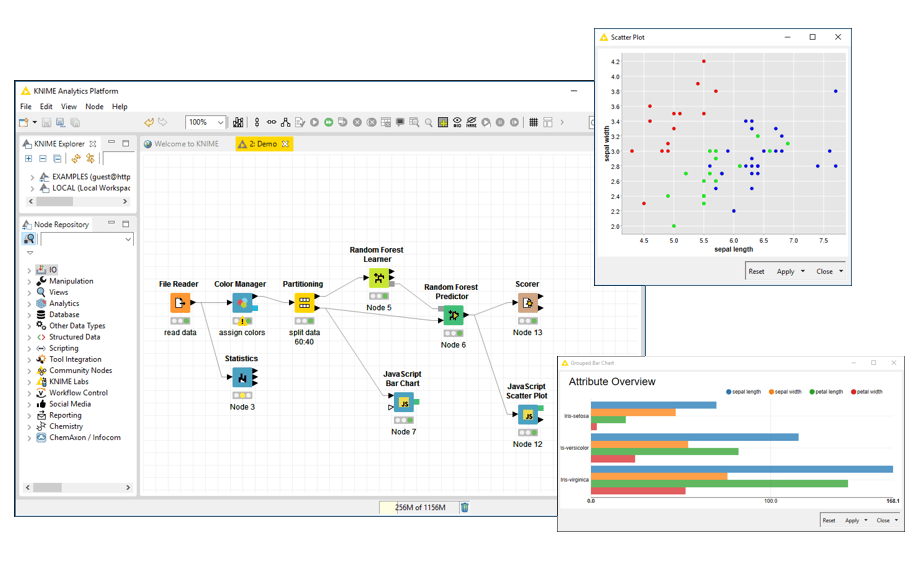Click the Save All toolbar icon
Viewport: 920px width, 567px height.
(x=75, y=122)
